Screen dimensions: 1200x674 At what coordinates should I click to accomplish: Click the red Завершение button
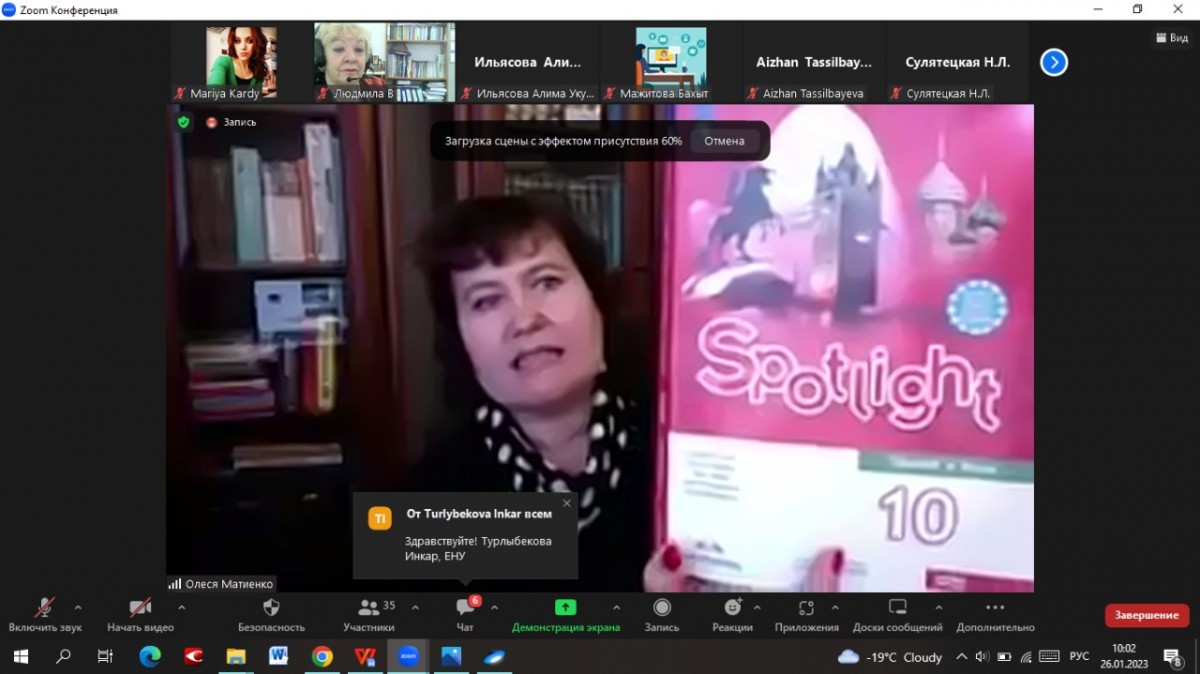(1146, 615)
